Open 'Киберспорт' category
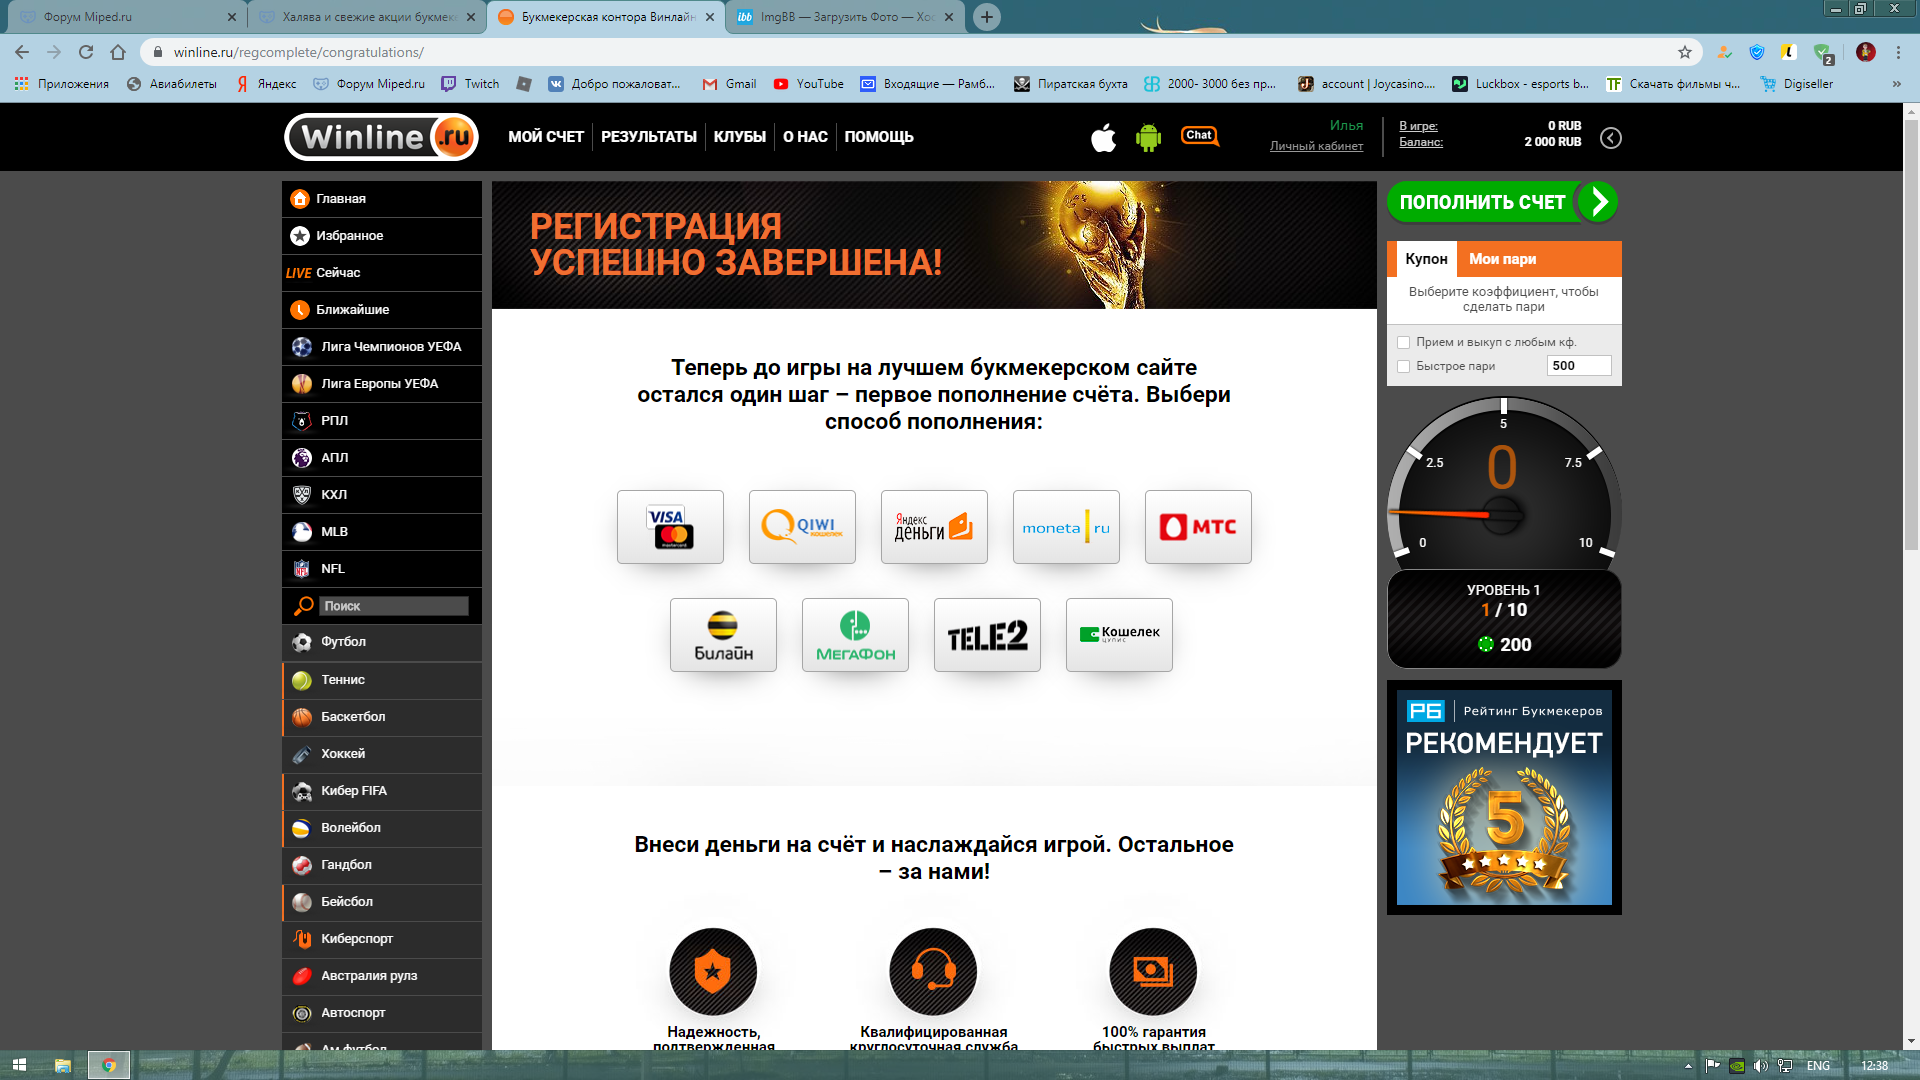 coord(382,939)
